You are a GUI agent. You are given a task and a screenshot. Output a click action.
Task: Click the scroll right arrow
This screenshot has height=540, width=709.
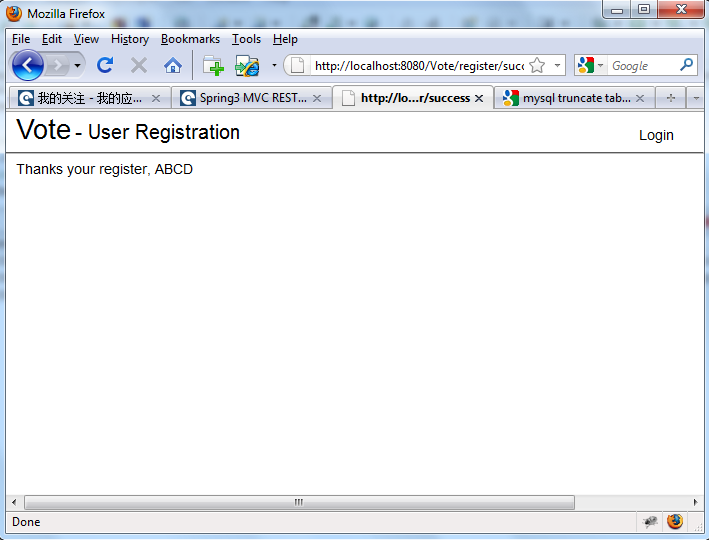[695, 502]
